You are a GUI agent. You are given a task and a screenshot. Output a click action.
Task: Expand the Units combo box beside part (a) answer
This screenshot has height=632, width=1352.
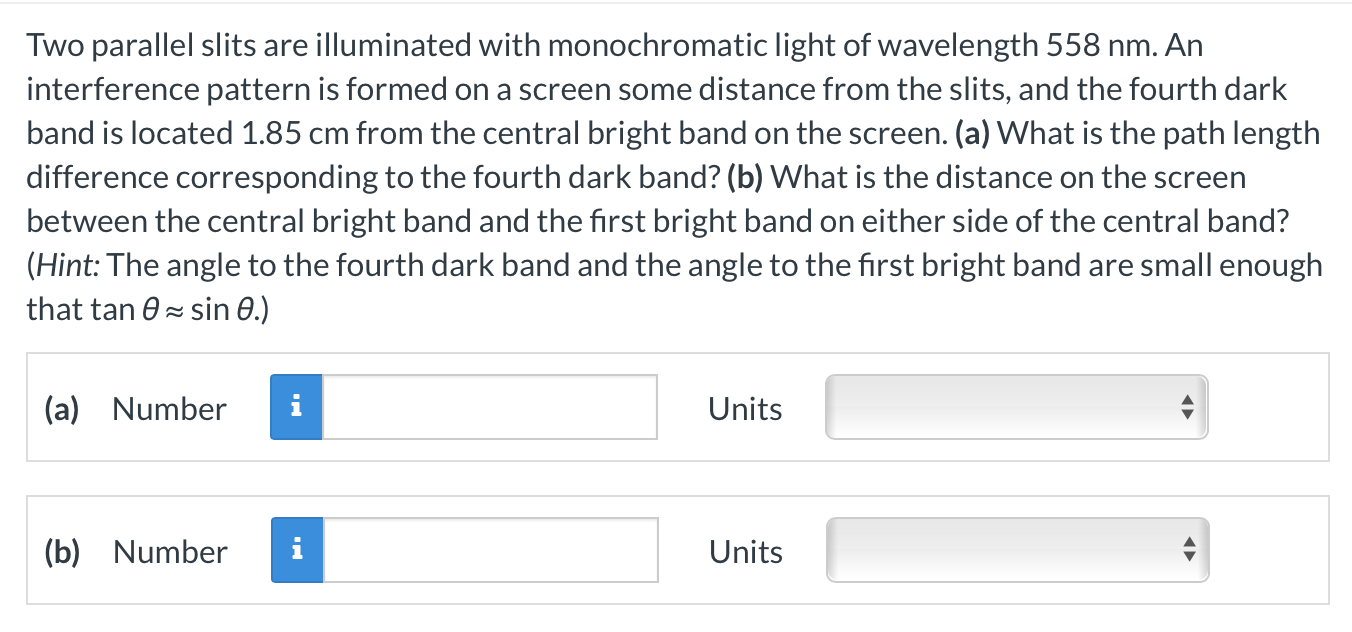pos(1016,407)
